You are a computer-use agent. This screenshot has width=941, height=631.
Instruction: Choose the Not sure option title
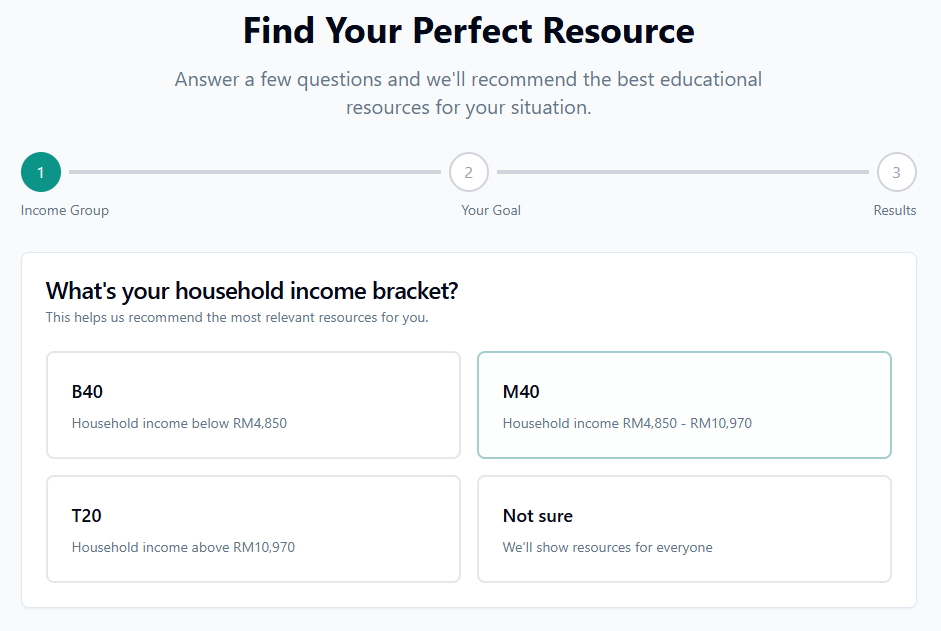click(x=538, y=516)
